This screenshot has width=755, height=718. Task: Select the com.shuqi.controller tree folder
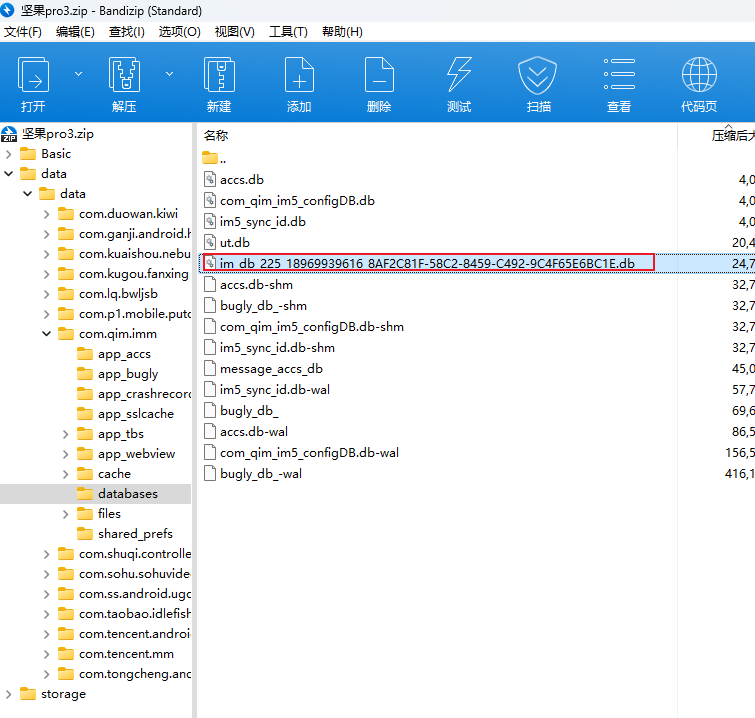click(x=135, y=554)
